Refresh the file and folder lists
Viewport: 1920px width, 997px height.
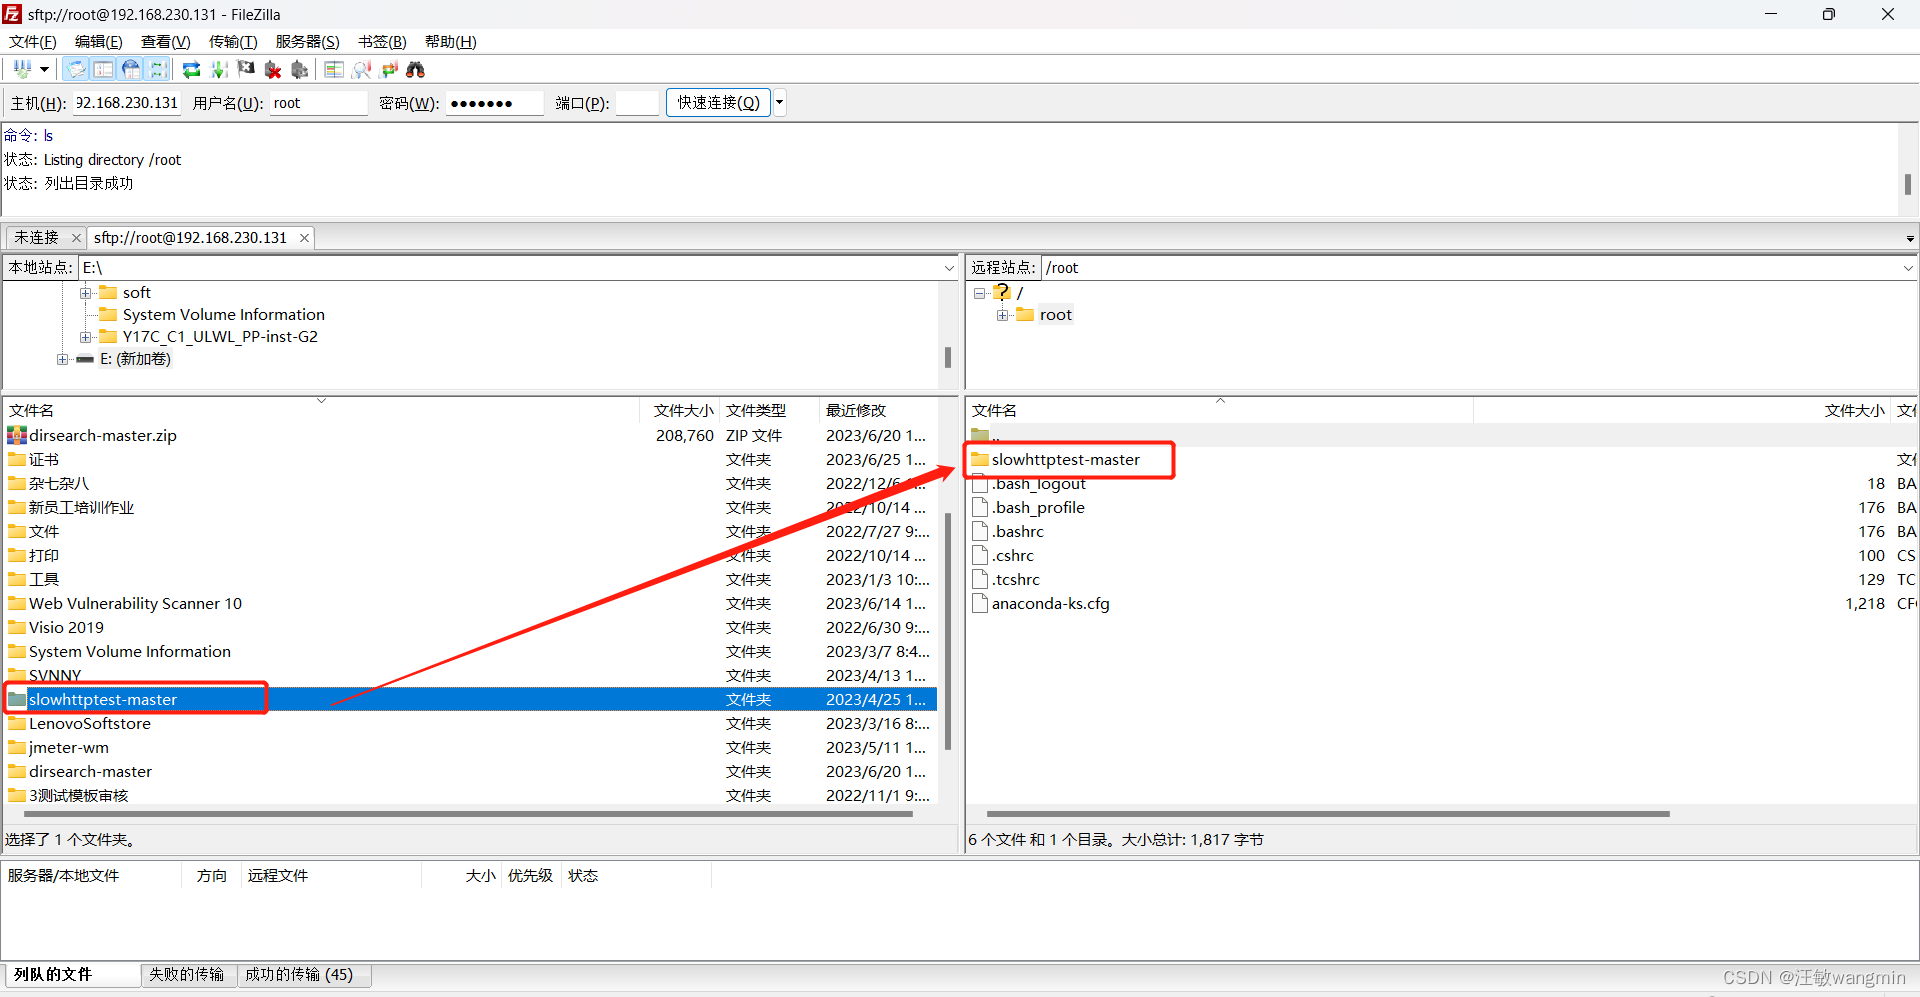192,69
